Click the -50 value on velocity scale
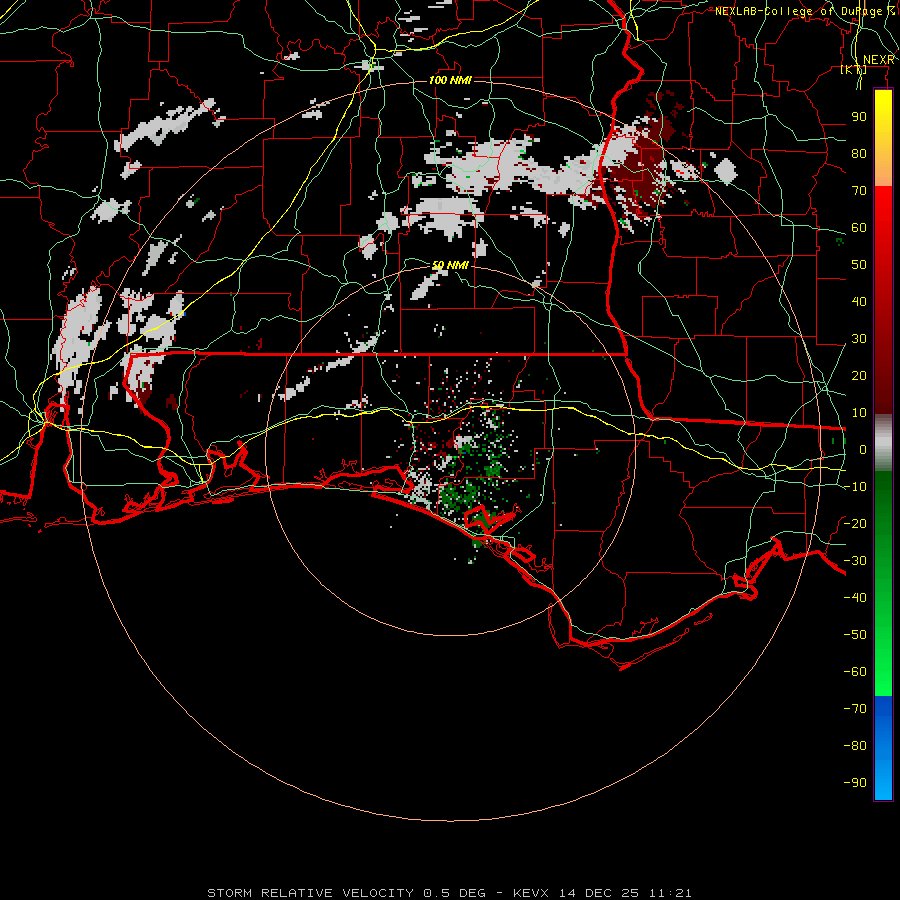Image resolution: width=900 pixels, height=900 pixels. point(855,635)
